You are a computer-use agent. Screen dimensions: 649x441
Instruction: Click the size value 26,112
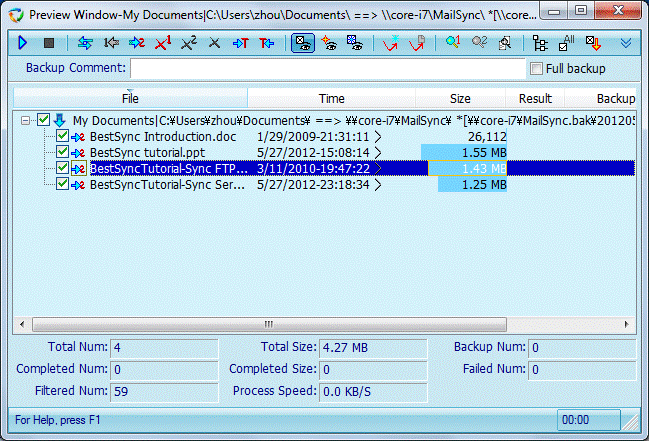[487, 137]
